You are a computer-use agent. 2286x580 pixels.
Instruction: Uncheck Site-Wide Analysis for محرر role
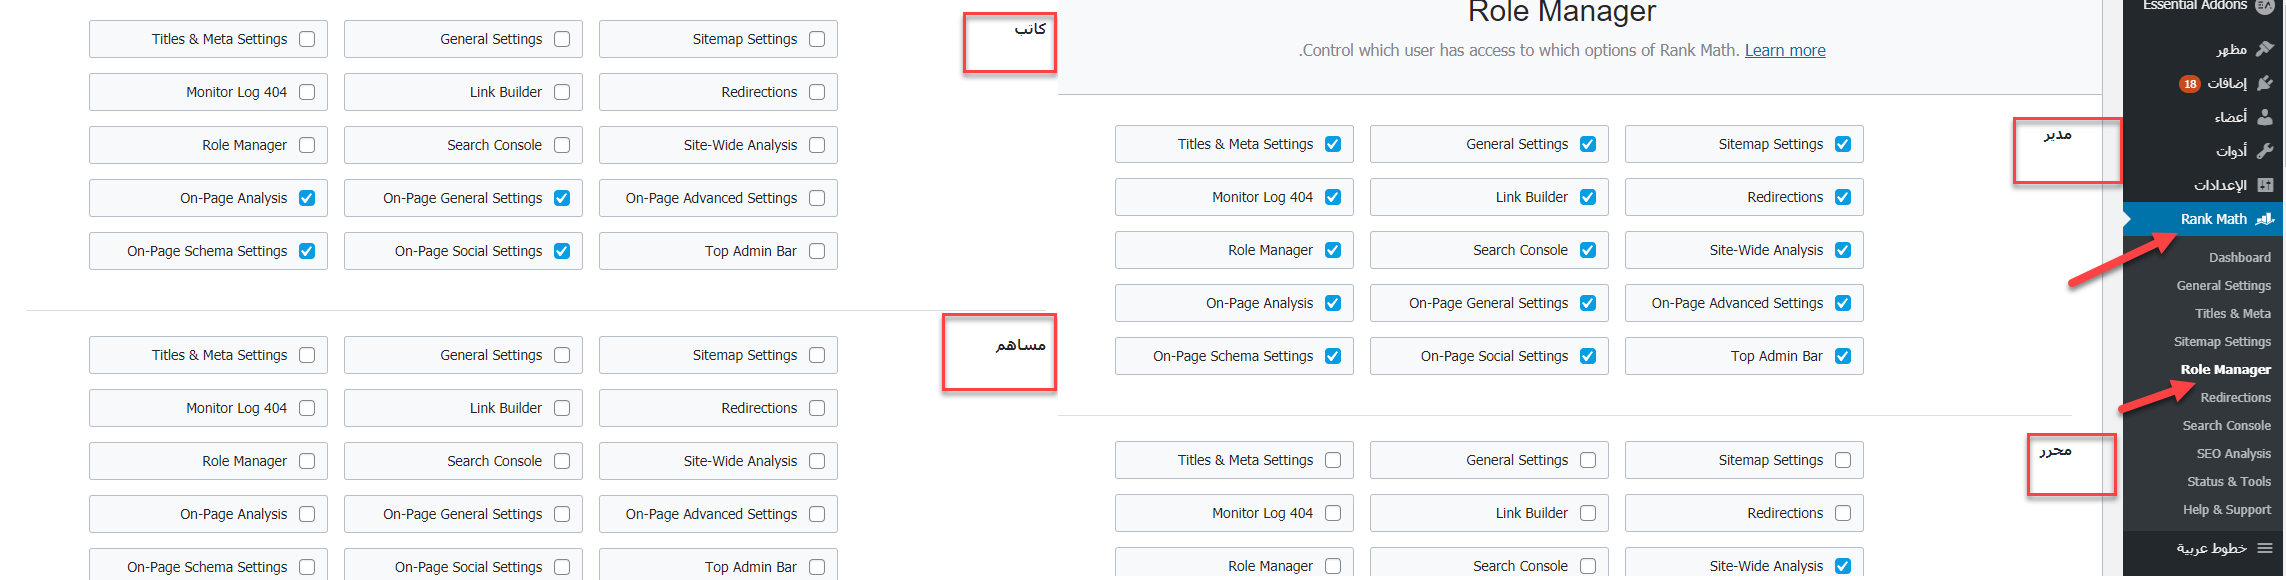[x=1843, y=566]
